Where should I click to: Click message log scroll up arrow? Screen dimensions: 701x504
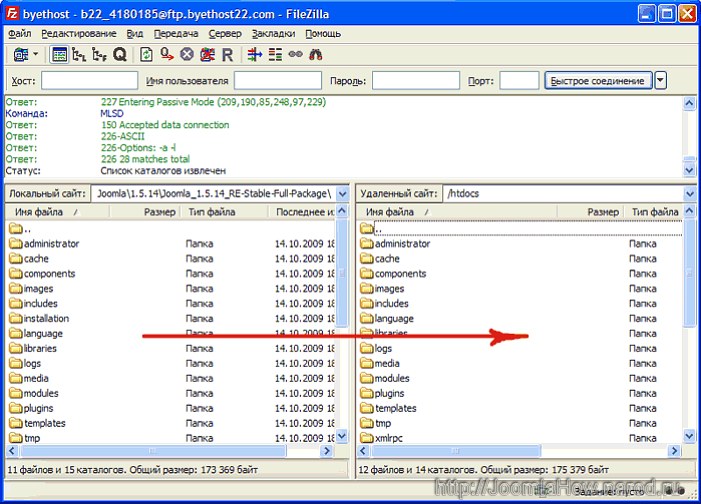tap(689, 104)
